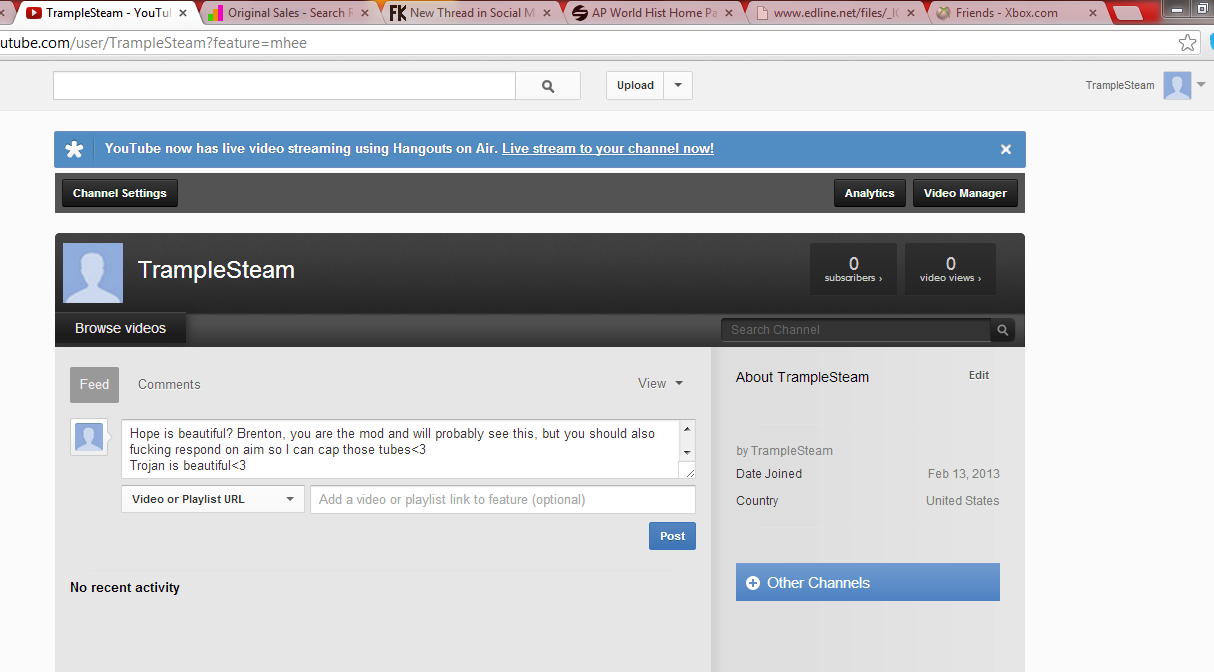Click the search magnifier button

click(x=548, y=86)
